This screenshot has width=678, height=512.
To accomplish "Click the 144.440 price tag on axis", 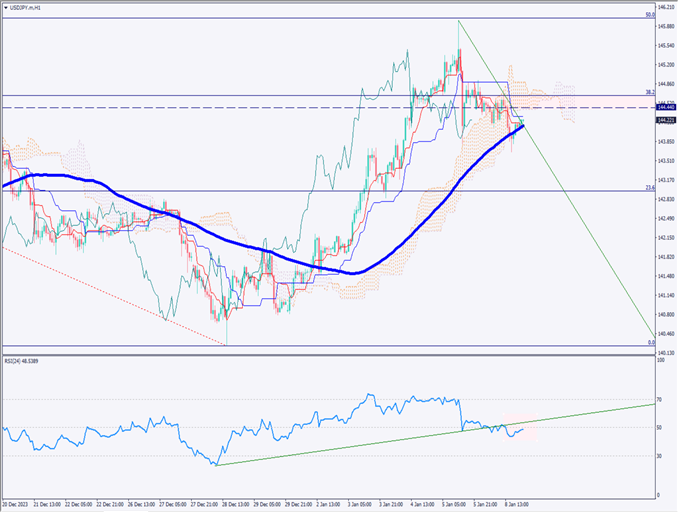I will [x=666, y=105].
